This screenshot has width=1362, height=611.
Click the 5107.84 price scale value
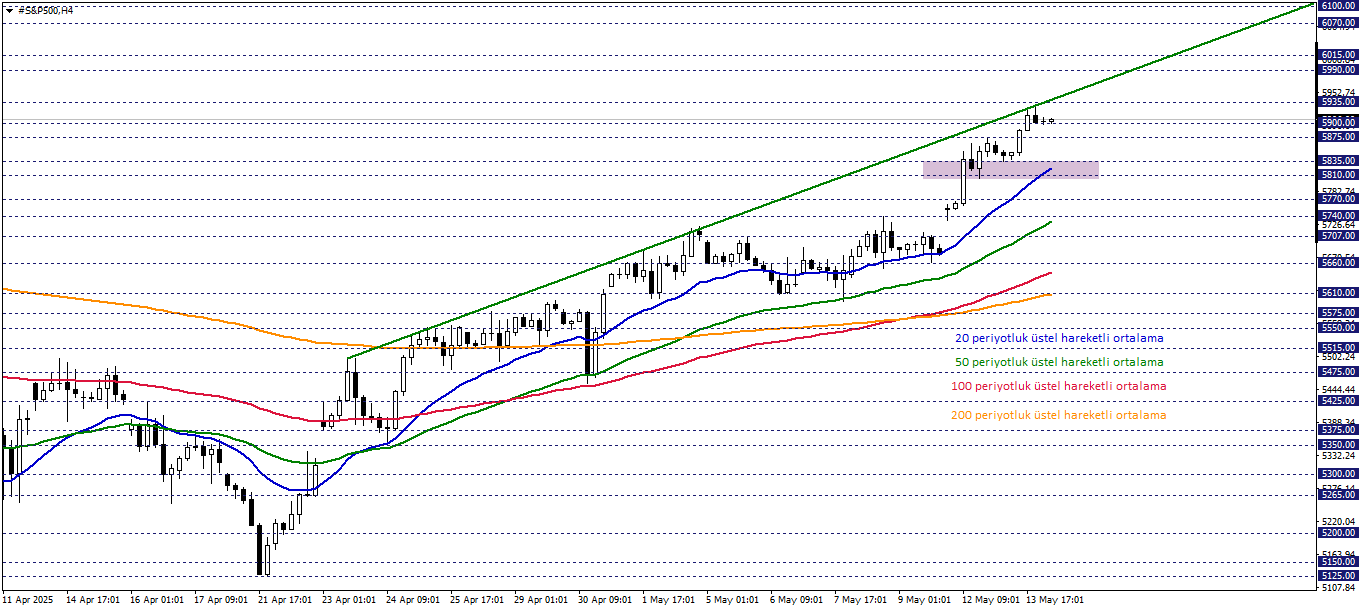(x=1338, y=587)
